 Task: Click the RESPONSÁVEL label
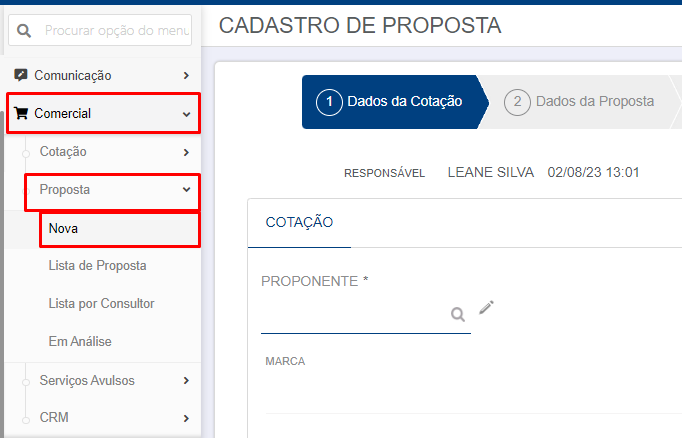(x=384, y=173)
